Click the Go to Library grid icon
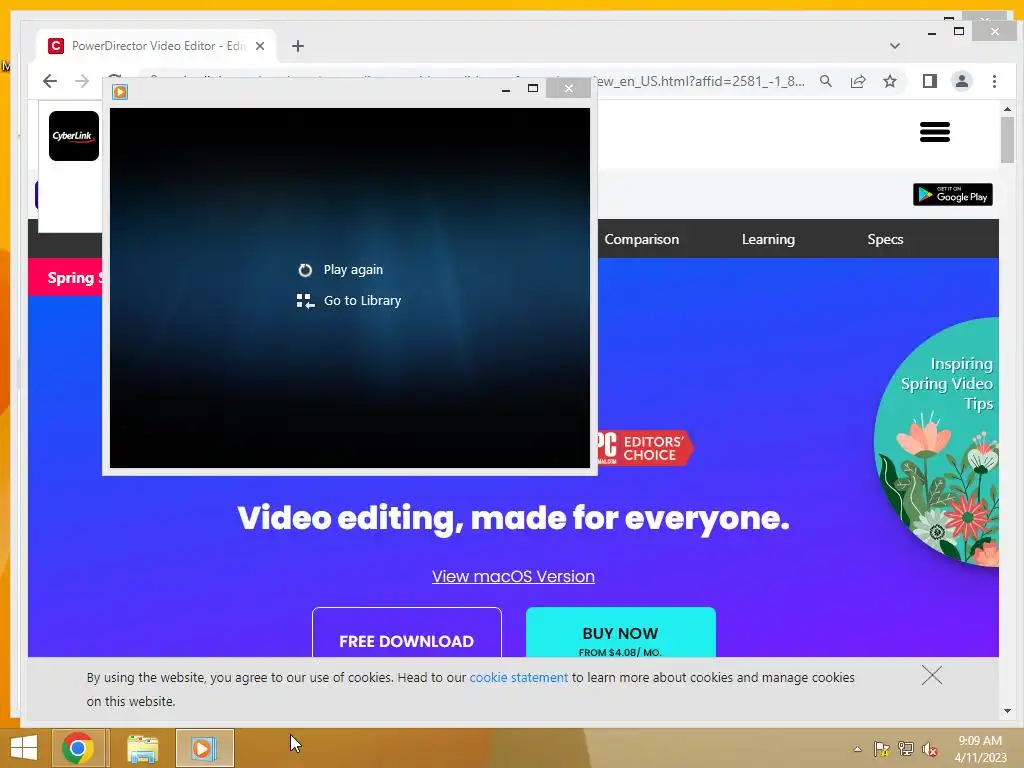Image resolution: width=1024 pixels, height=768 pixels. pyautogui.click(x=305, y=301)
